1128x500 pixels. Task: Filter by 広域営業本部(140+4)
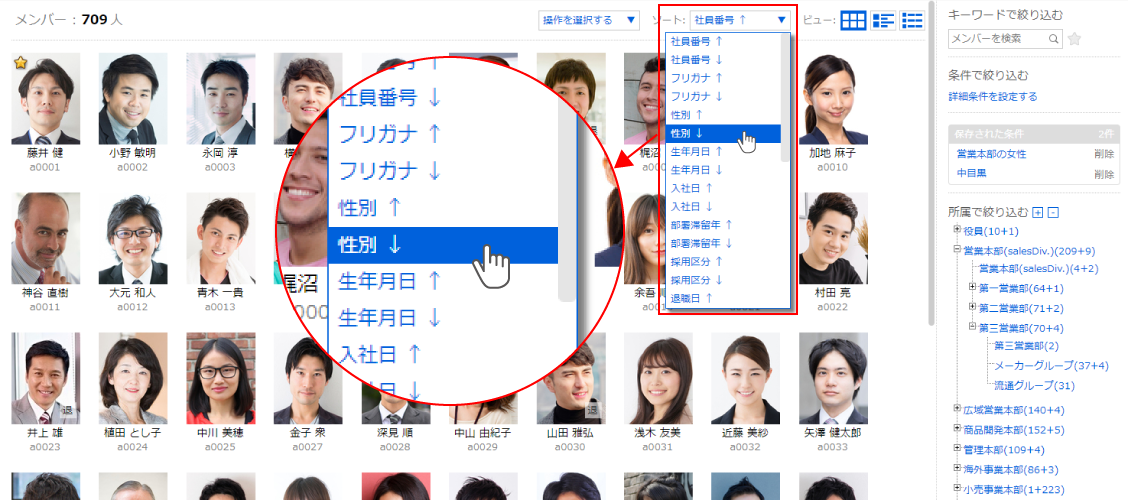[x=1014, y=410]
